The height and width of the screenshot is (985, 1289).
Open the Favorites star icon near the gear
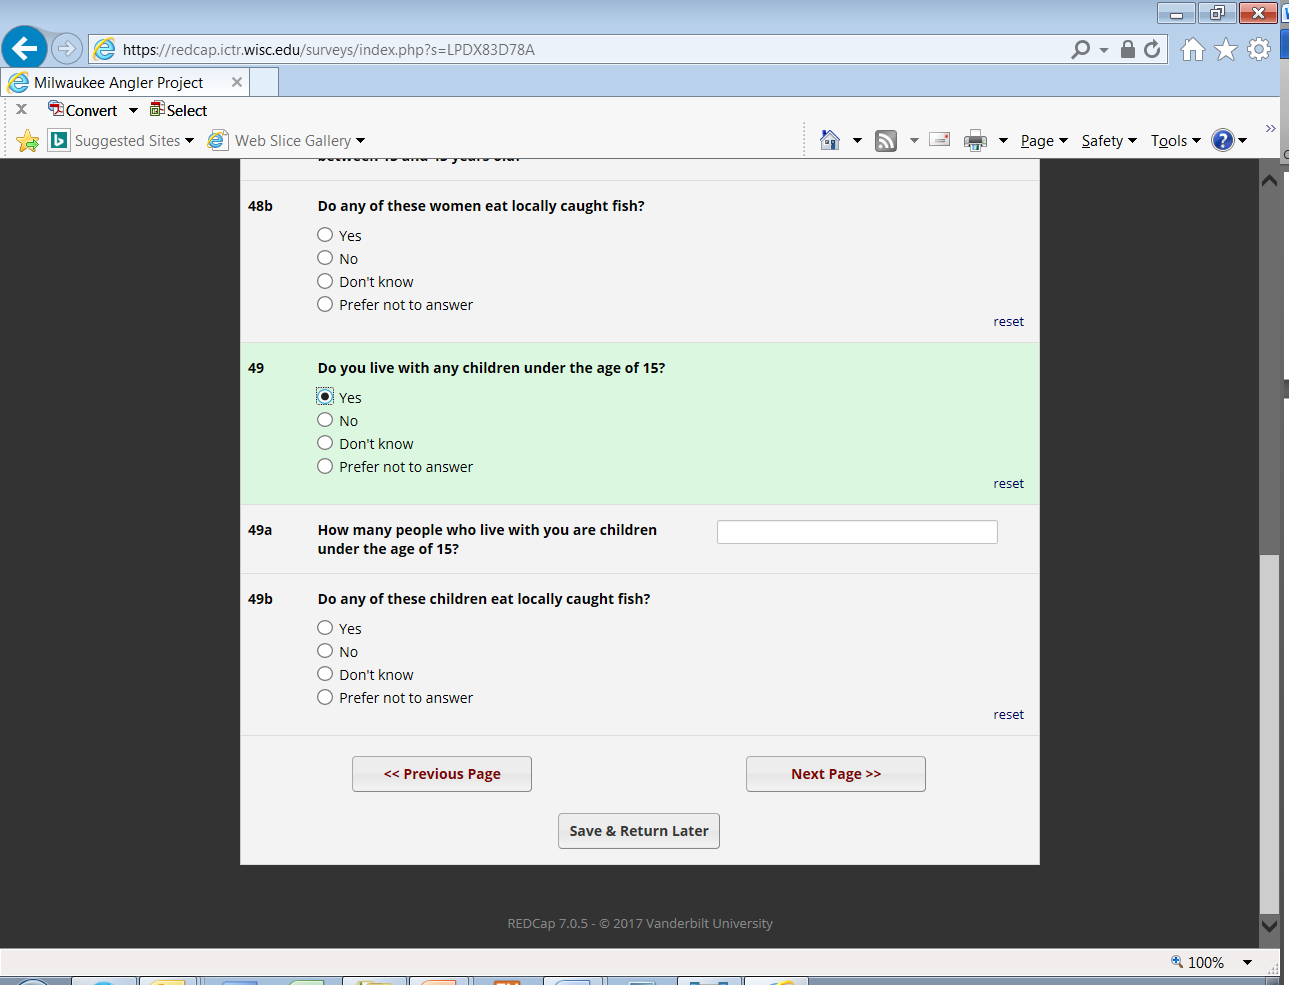(x=1226, y=49)
